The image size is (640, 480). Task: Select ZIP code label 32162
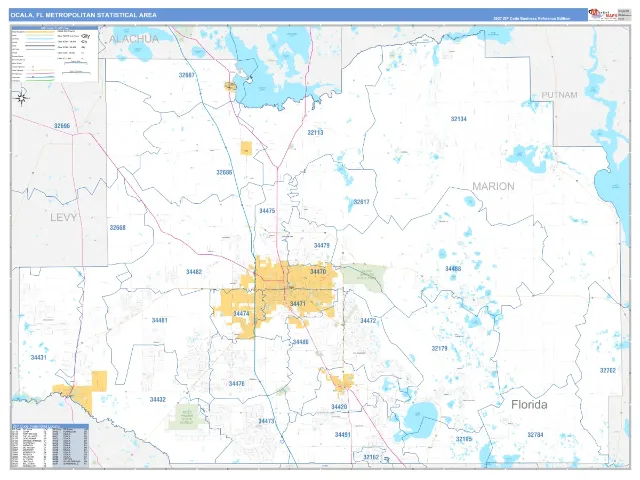pos(371,457)
